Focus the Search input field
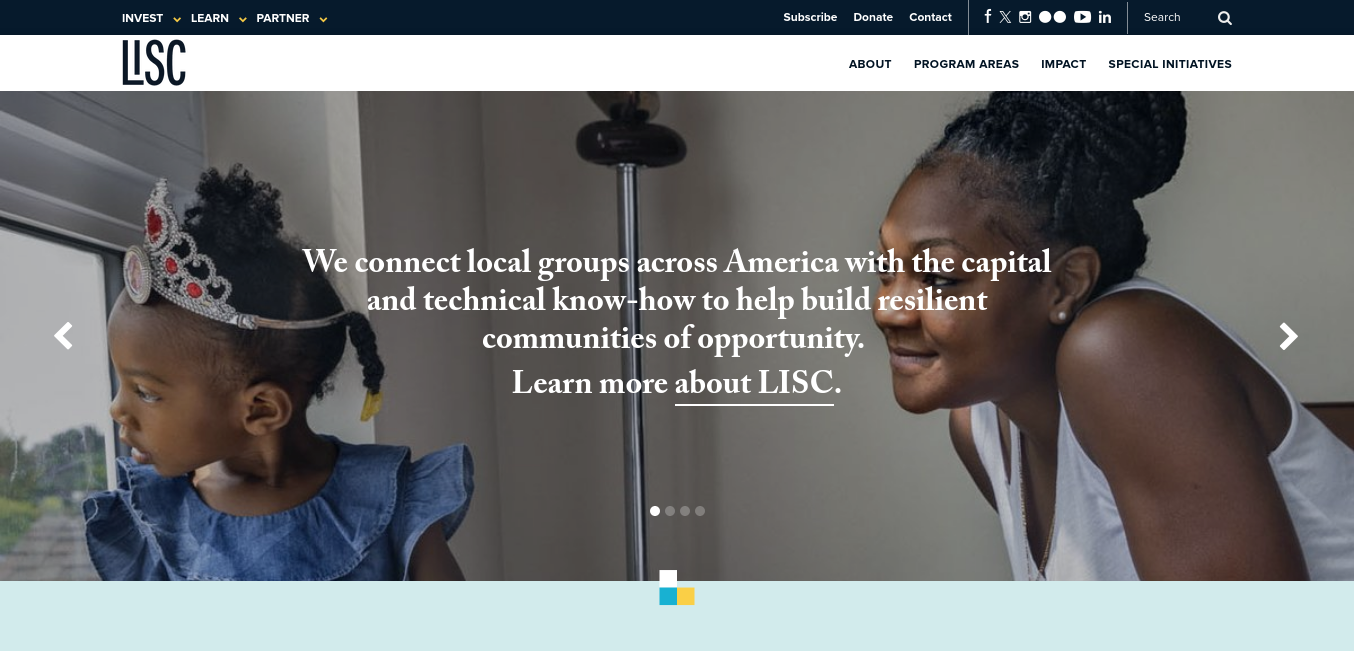This screenshot has height=651, width=1366. pyautogui.click(x=1175, y=17)
